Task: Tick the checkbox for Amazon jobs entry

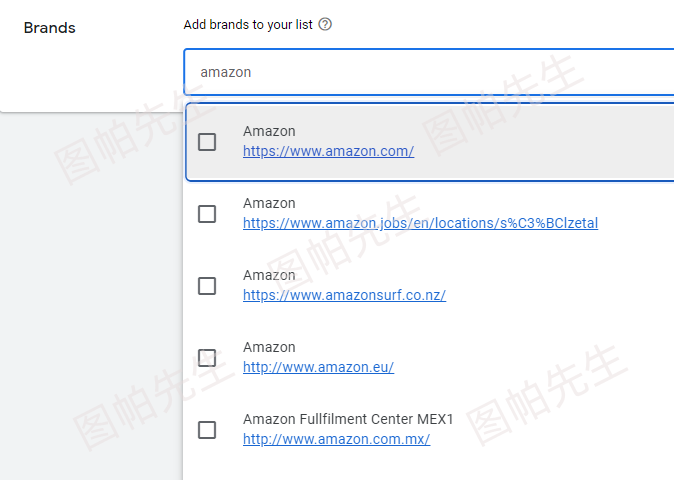Action: tap(207, 214)
